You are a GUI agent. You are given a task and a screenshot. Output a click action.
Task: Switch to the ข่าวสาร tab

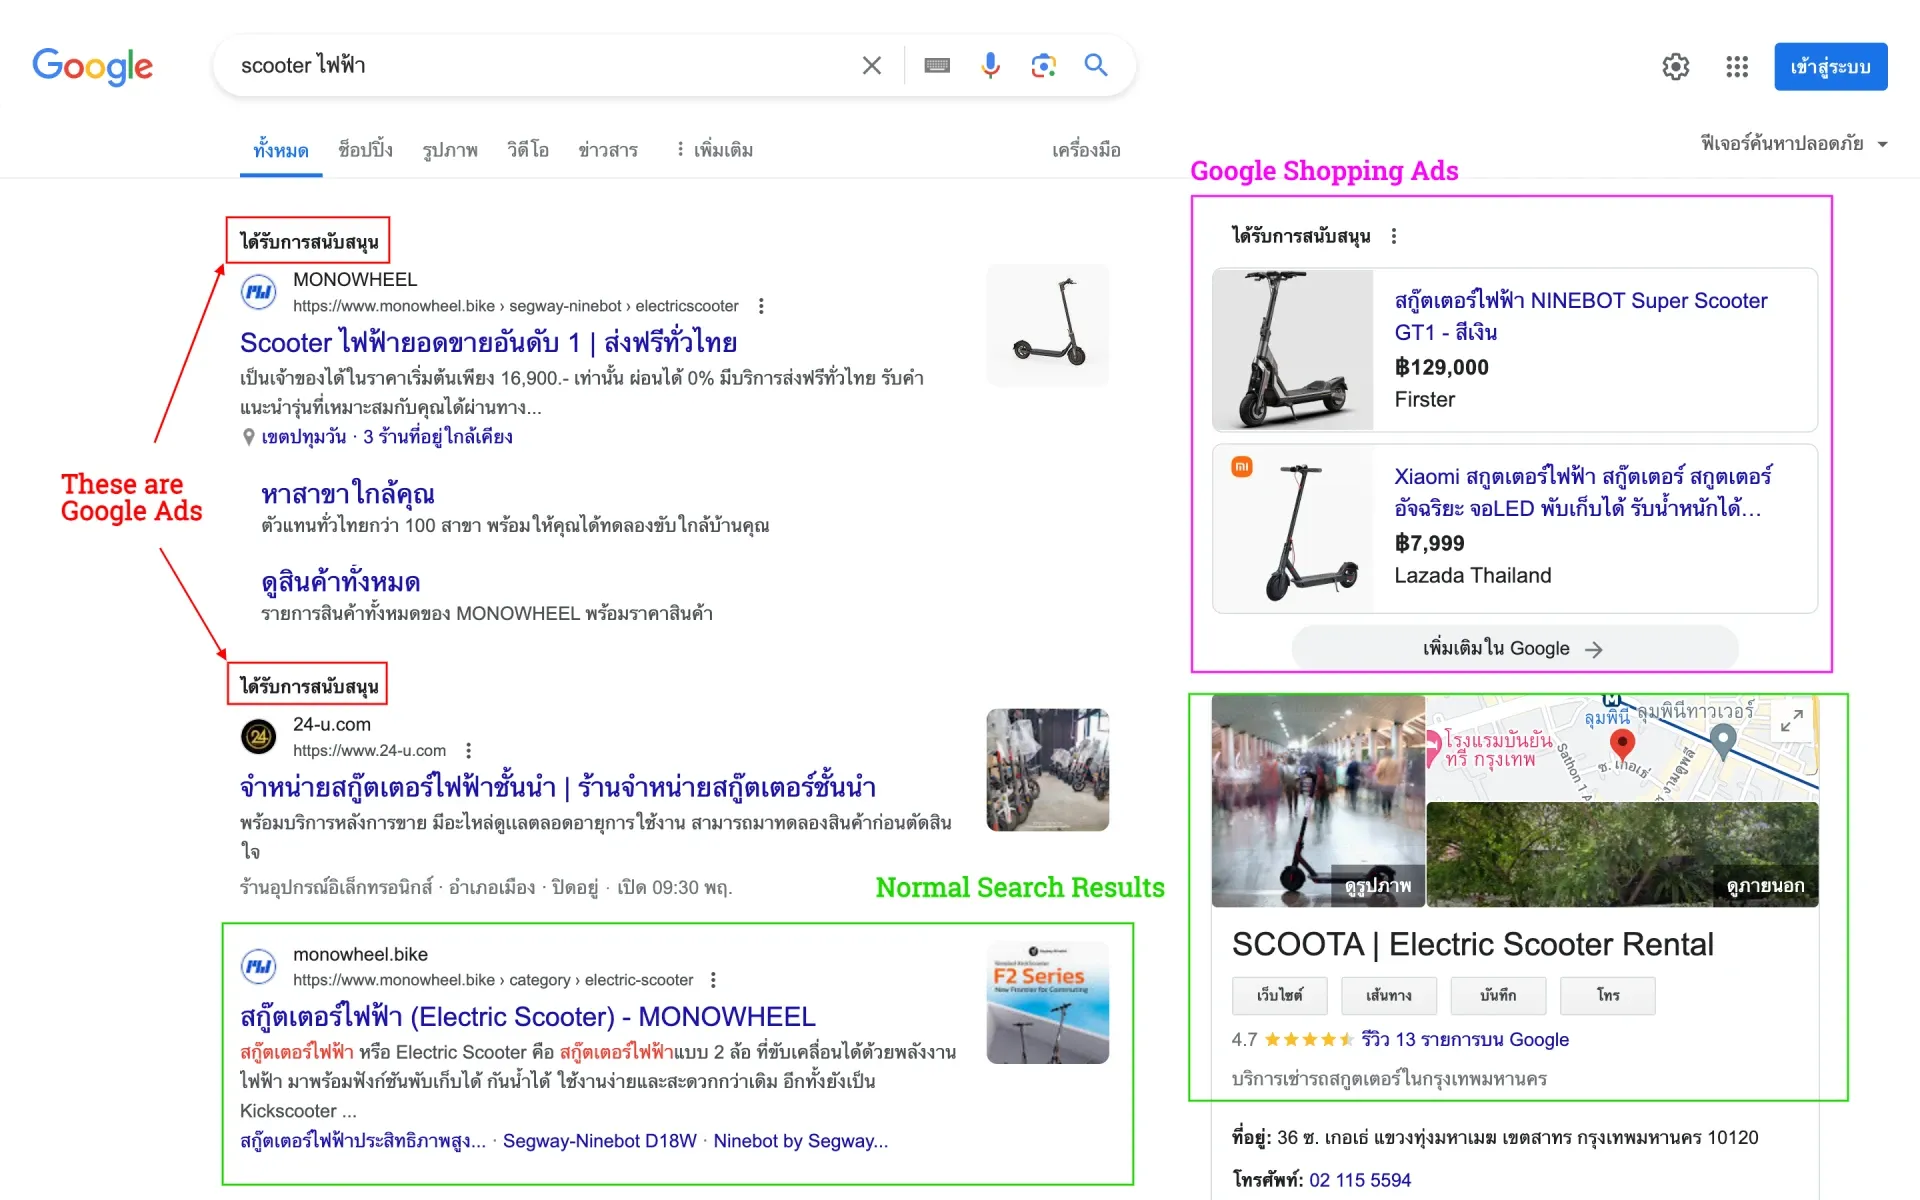(608, 150)
